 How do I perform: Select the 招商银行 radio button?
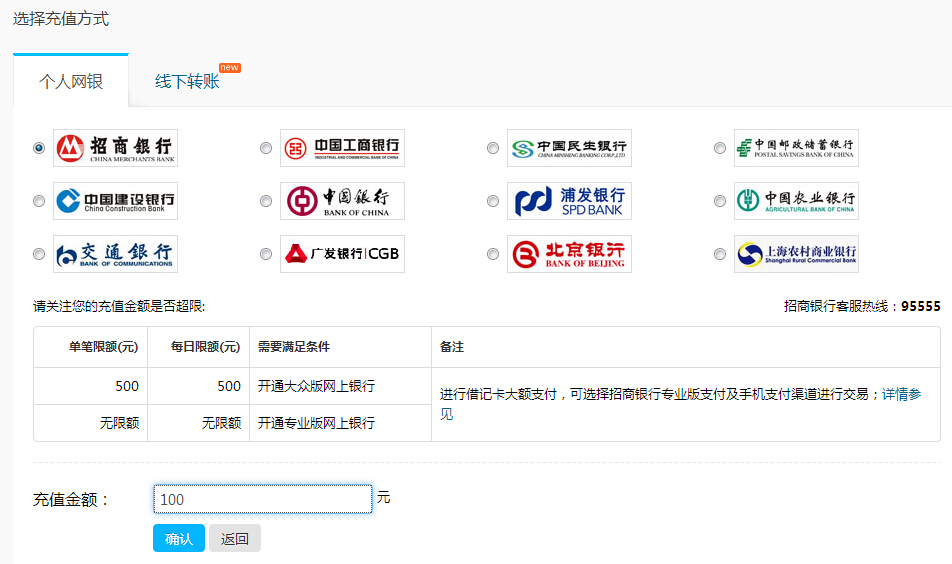pyautogui.click(x=39, y=148)
